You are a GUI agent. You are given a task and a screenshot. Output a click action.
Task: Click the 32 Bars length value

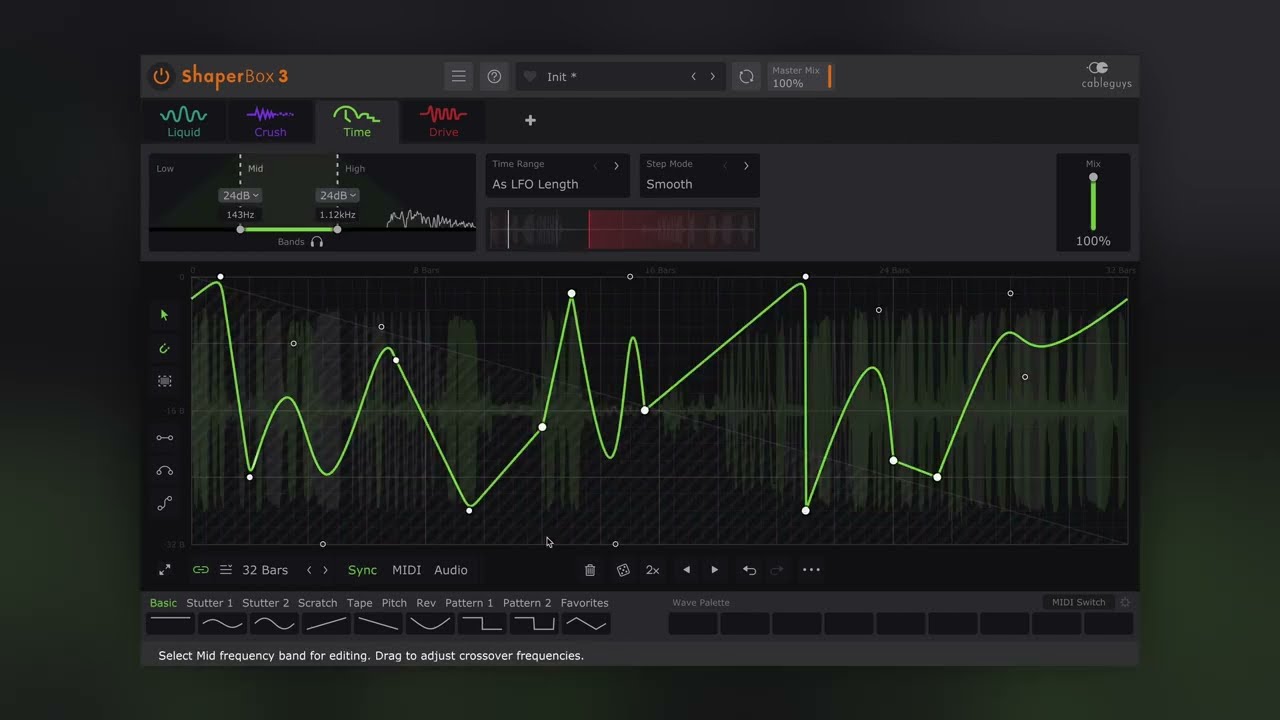[265, 570]
